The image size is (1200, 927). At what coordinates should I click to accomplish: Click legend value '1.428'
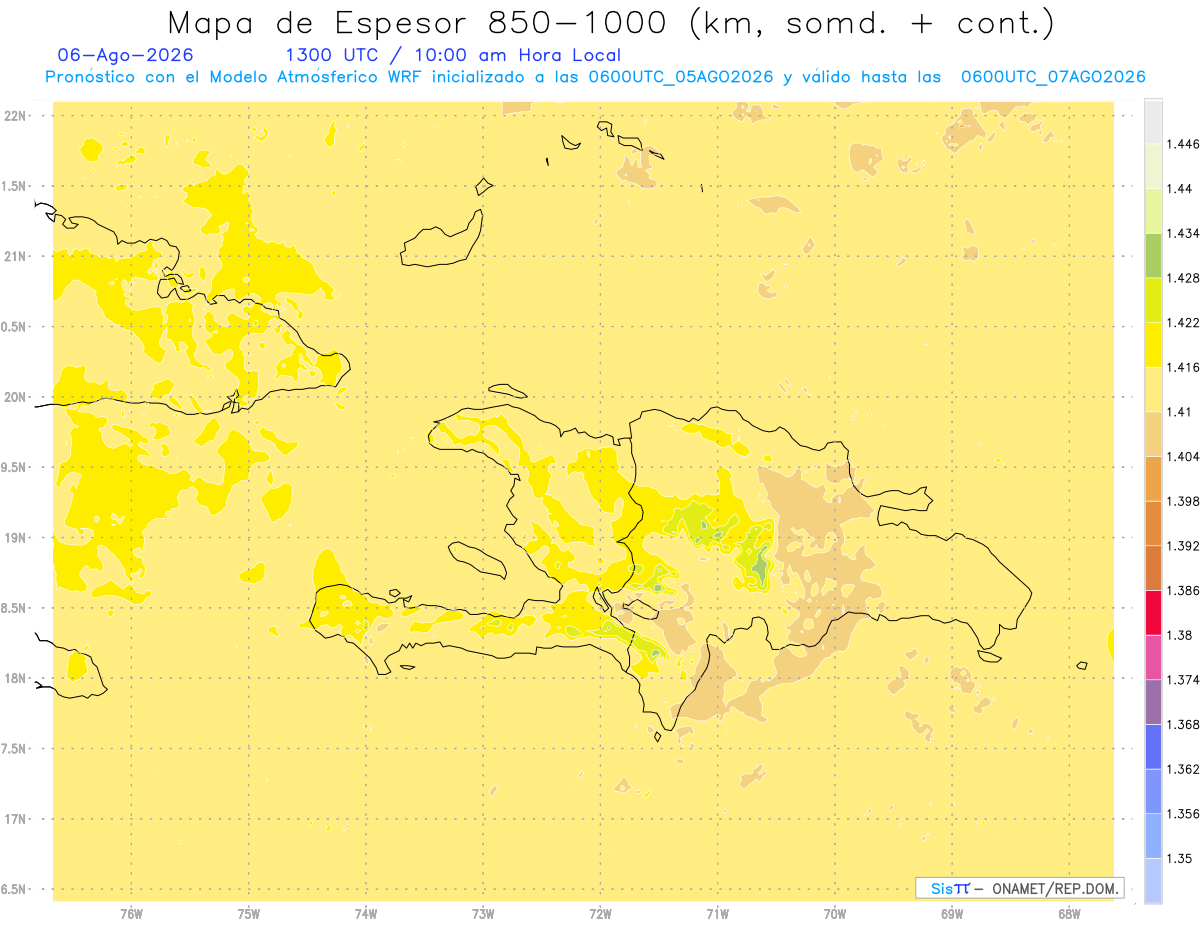pos(1182,278)
